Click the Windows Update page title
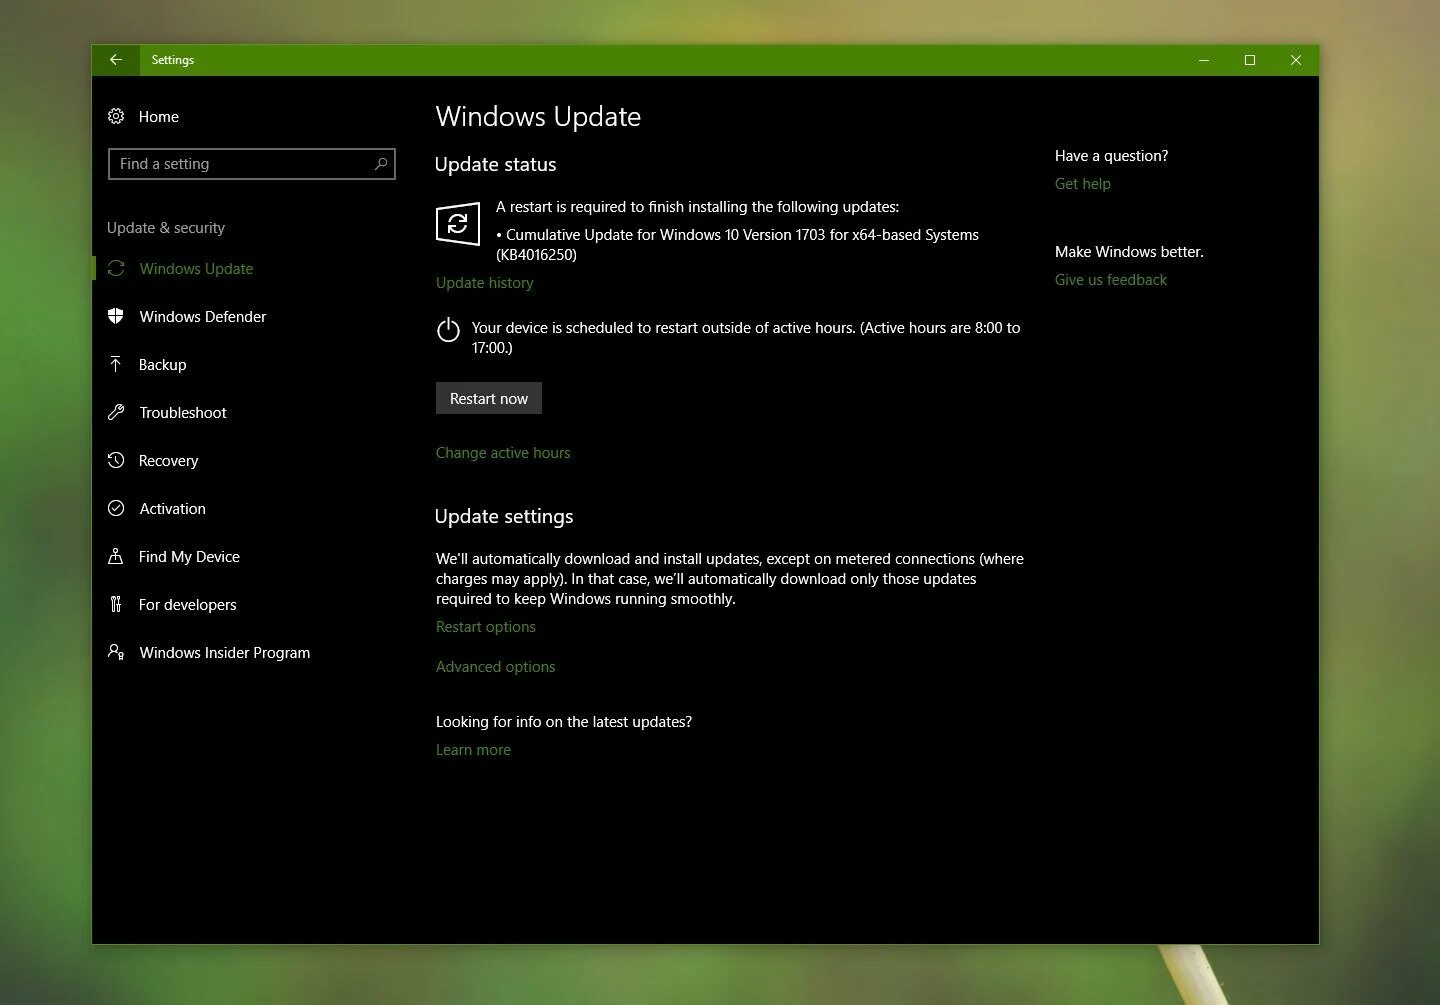The width and height of the screenshot is (1440, 1005). click(538, 117)
